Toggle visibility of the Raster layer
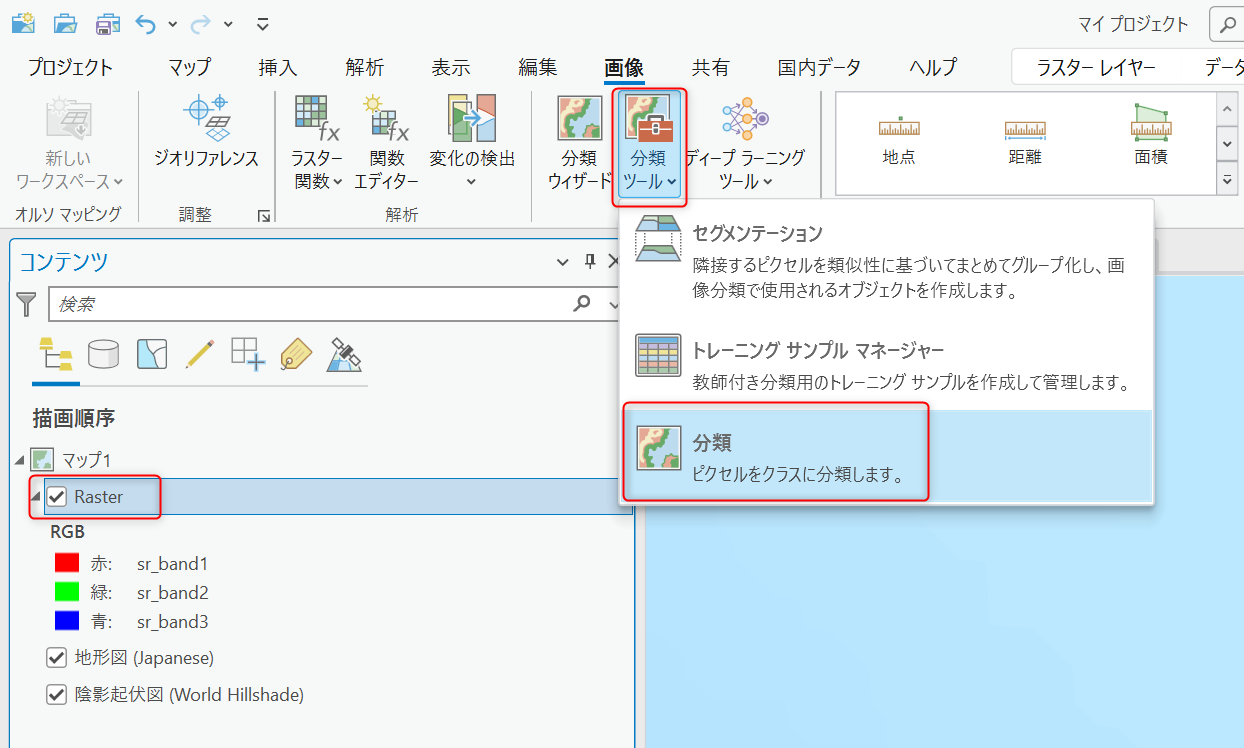The width and height of the screenshot is (1244, 748). click(x=57, y=497)
